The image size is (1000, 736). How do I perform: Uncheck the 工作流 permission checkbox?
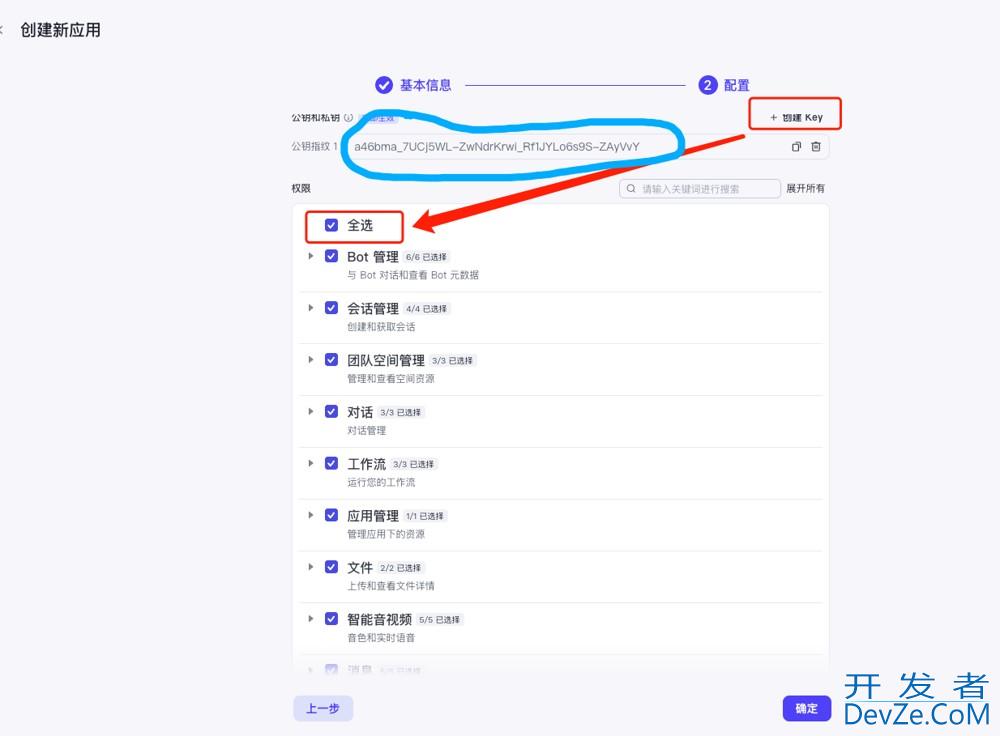(x=331, y=463)
